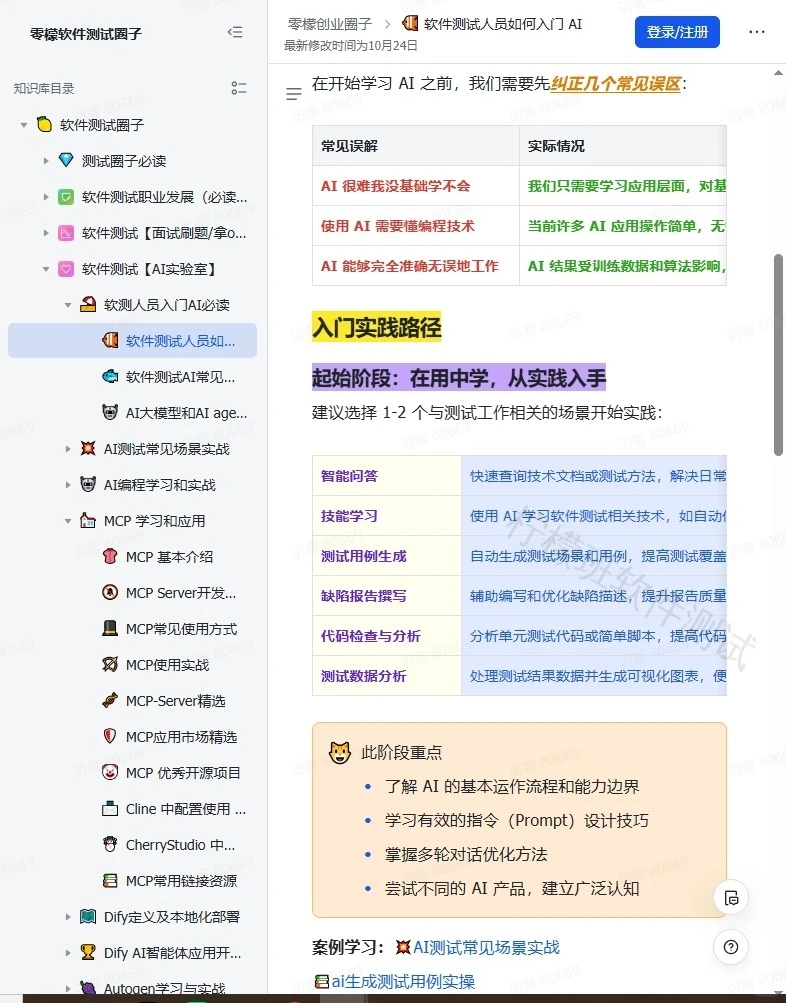This screenshot has width=786, height=1003.
Task: Click the 技能学习 table cell
Action: [386, 516]
